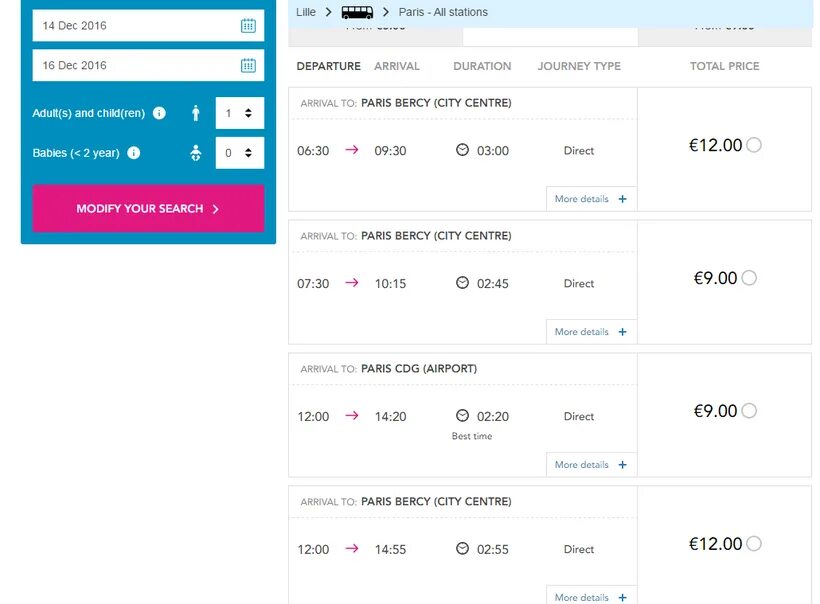The image size is (820, 604).
Task: Open babies count dropdown
Action: (x=240, y=154)
